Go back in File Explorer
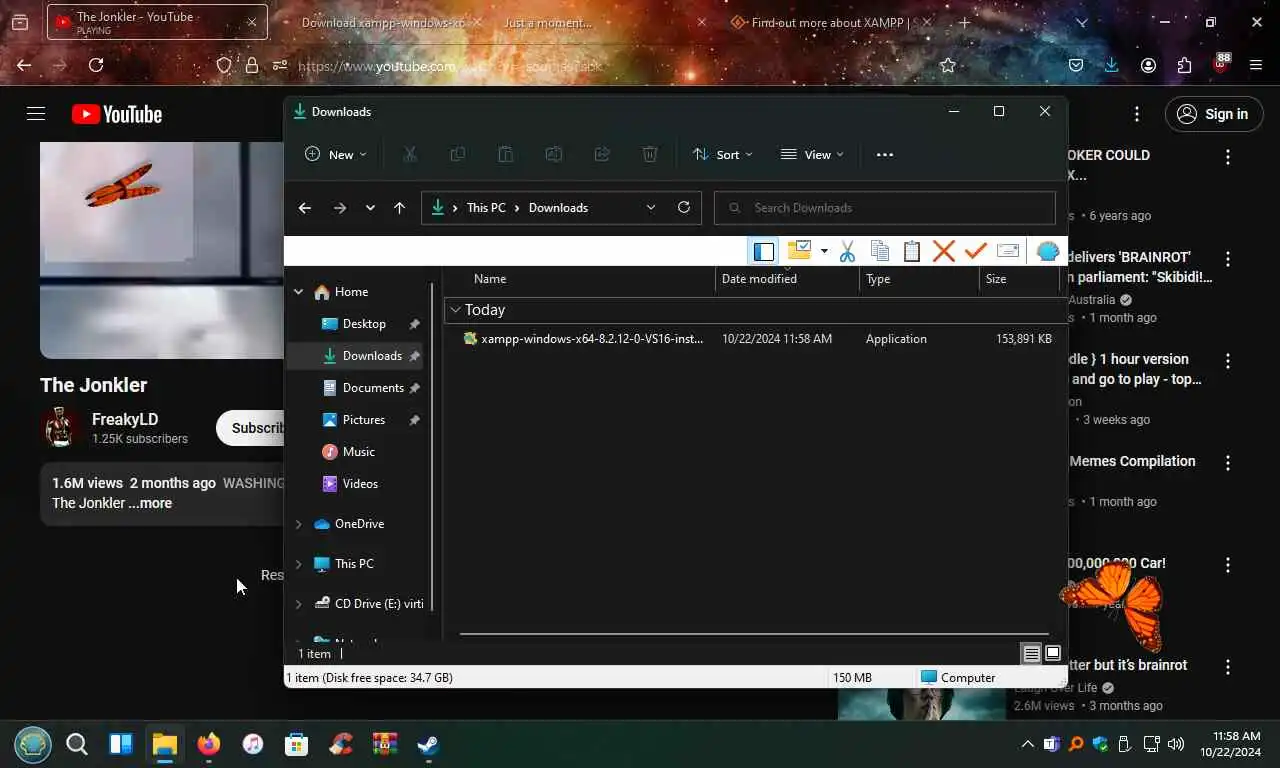The height and width of the screenshot is (768, 1280). (x=304, y=208)
